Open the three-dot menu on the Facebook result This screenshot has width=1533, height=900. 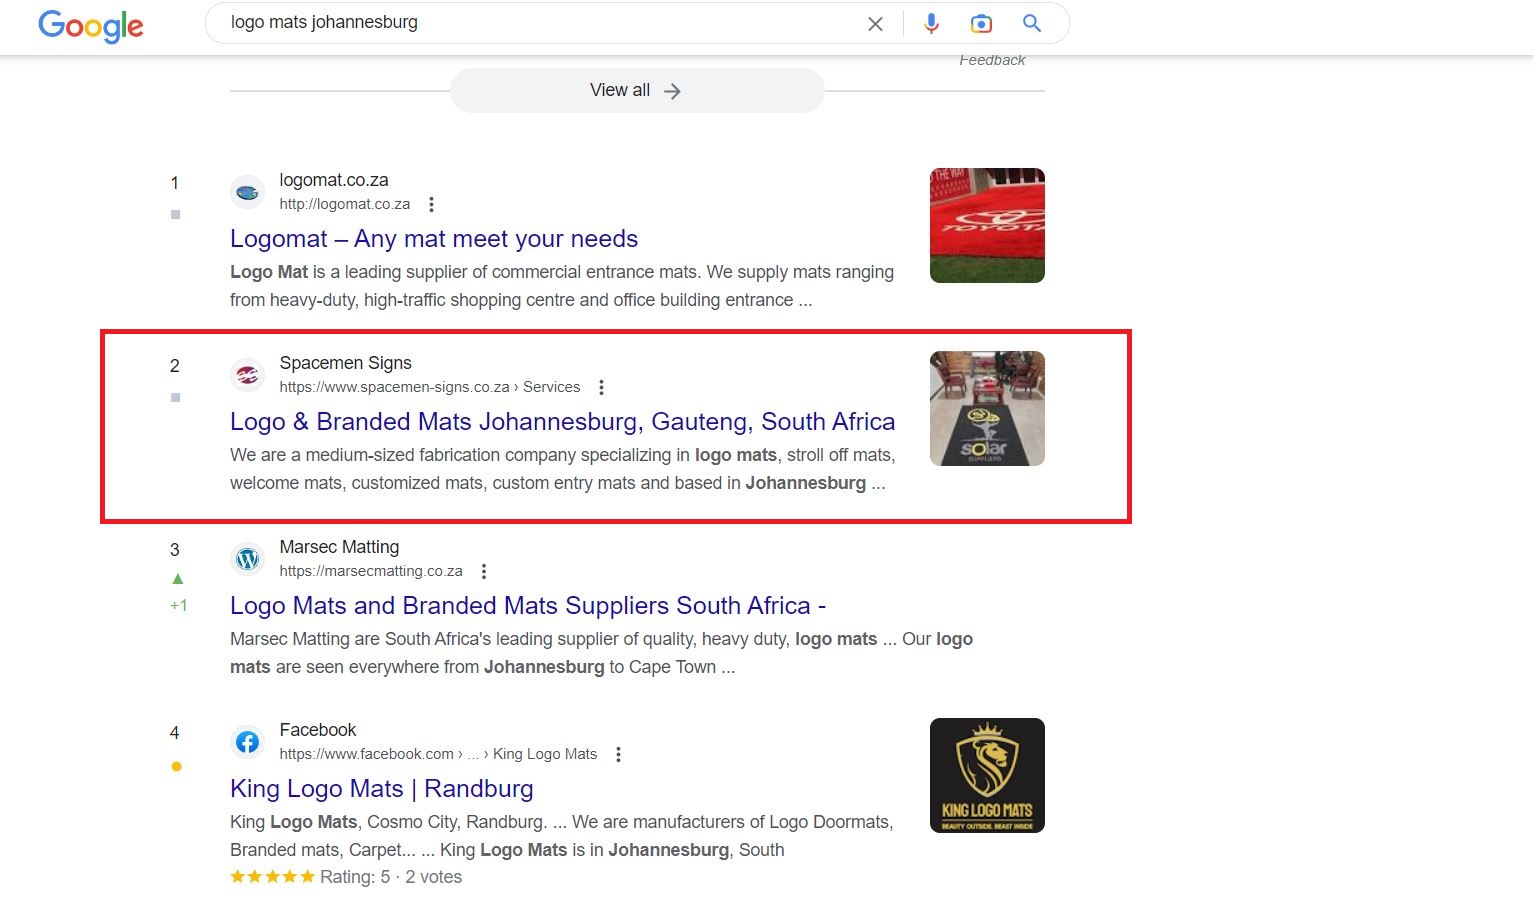coord(617,754)
